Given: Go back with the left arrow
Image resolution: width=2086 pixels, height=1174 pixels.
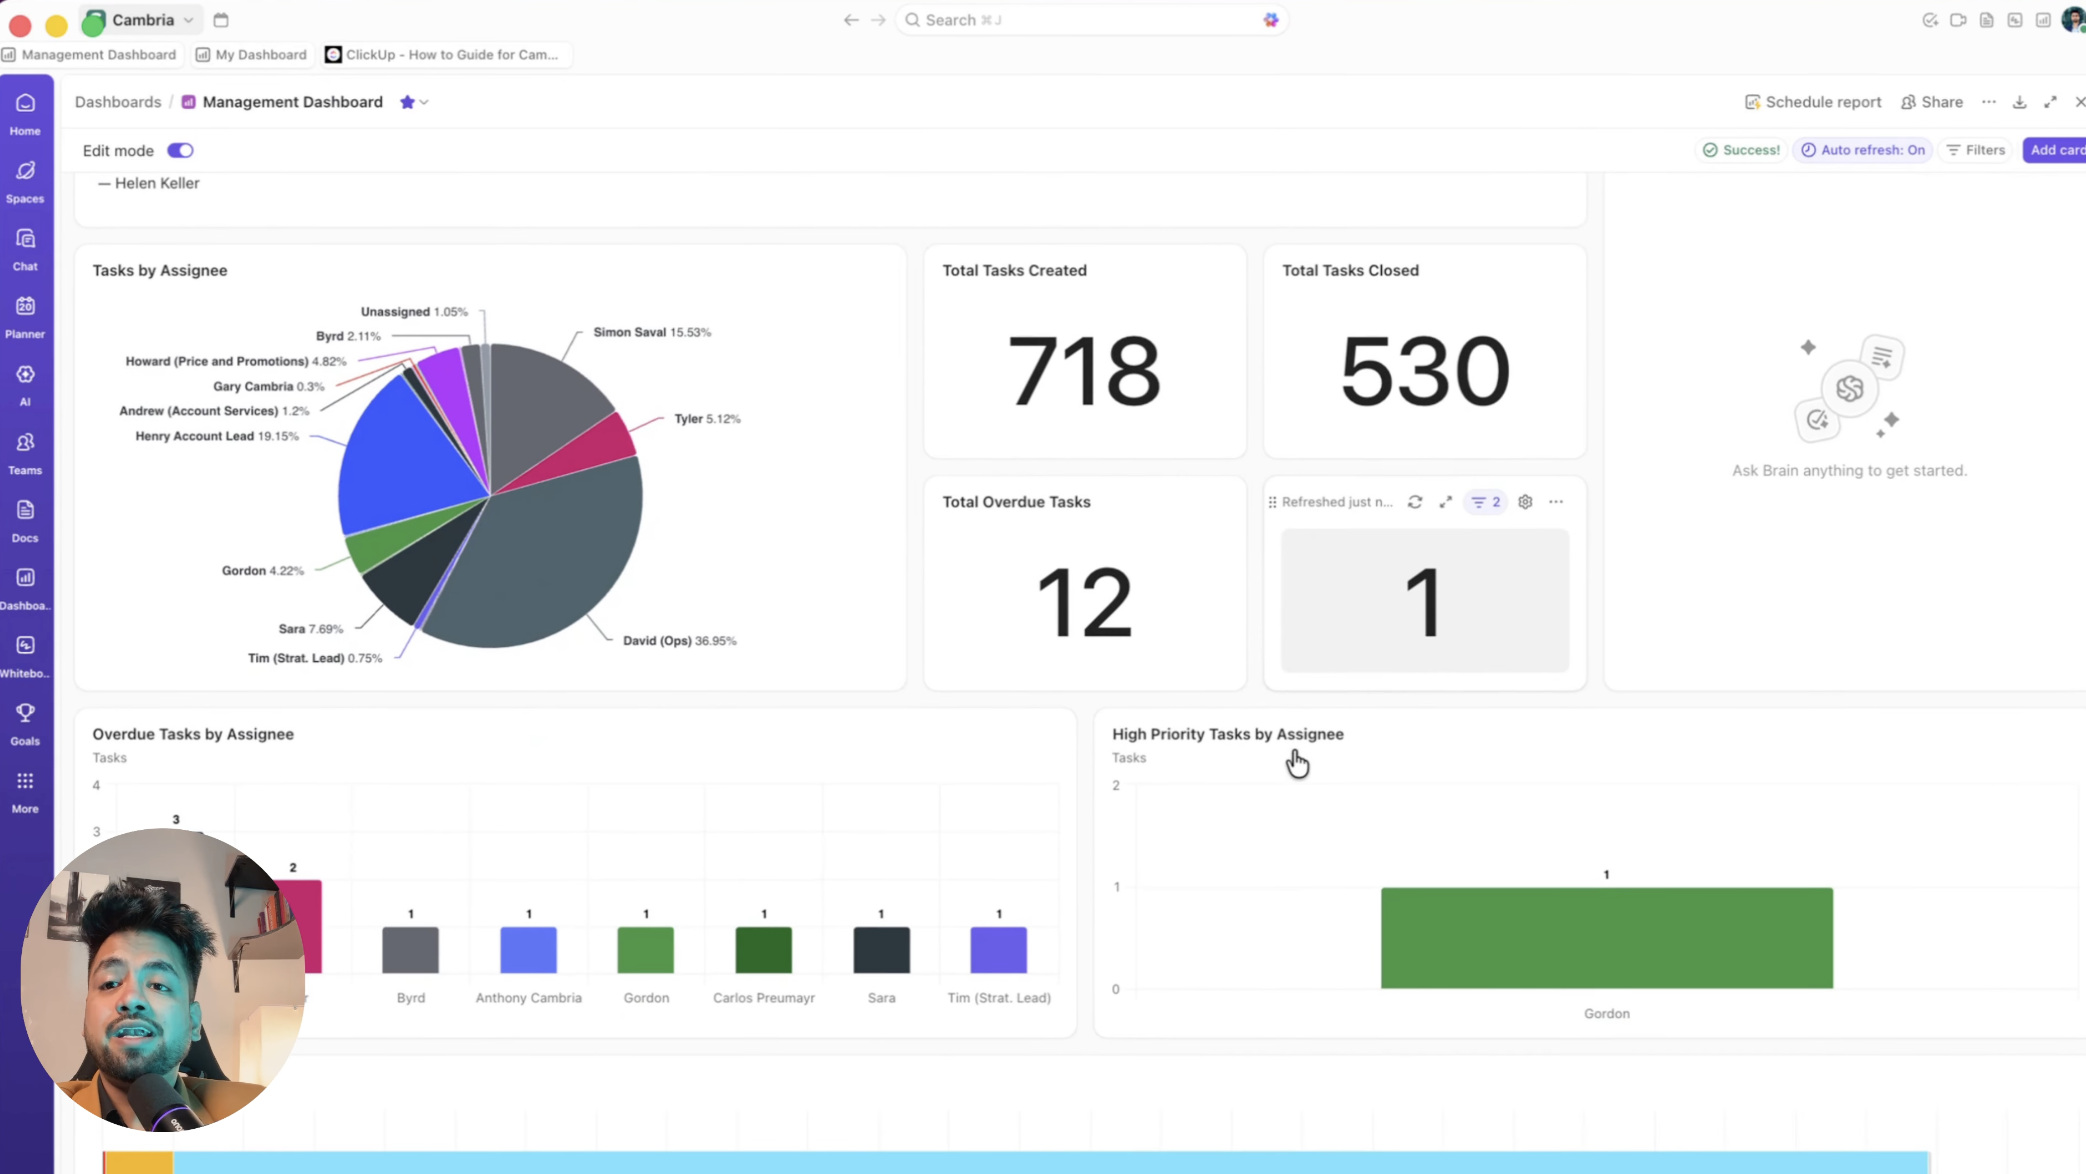Looking at the screenshot, I should pos(850,20).
